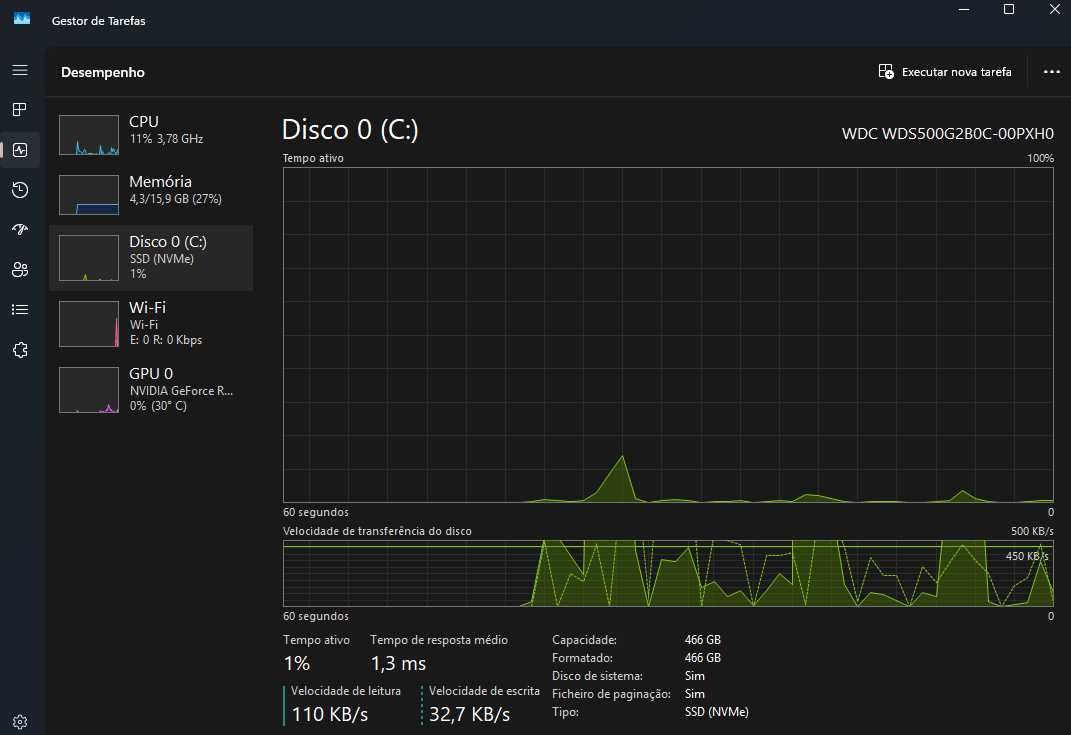Click the Velocidade de escrita label
Viewport: 1071px width, 735px height.
click(x=484, y=691)
